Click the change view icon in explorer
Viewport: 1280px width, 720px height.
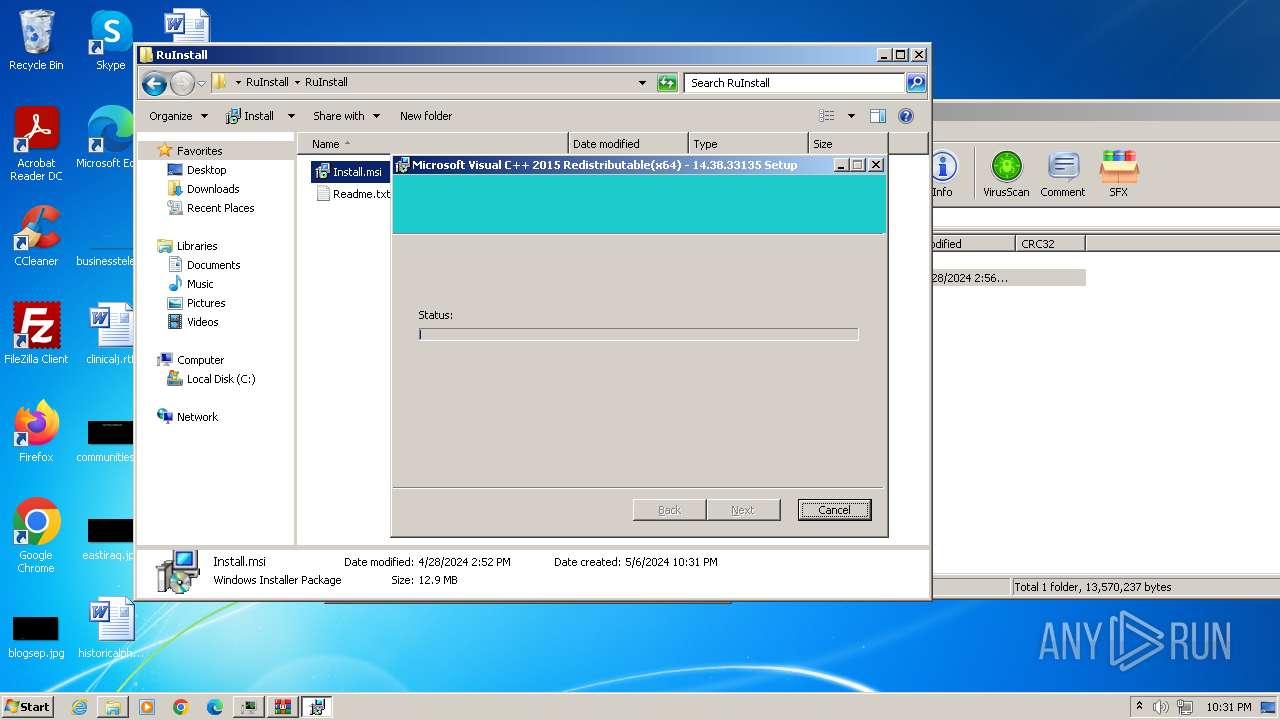point(827,116)
